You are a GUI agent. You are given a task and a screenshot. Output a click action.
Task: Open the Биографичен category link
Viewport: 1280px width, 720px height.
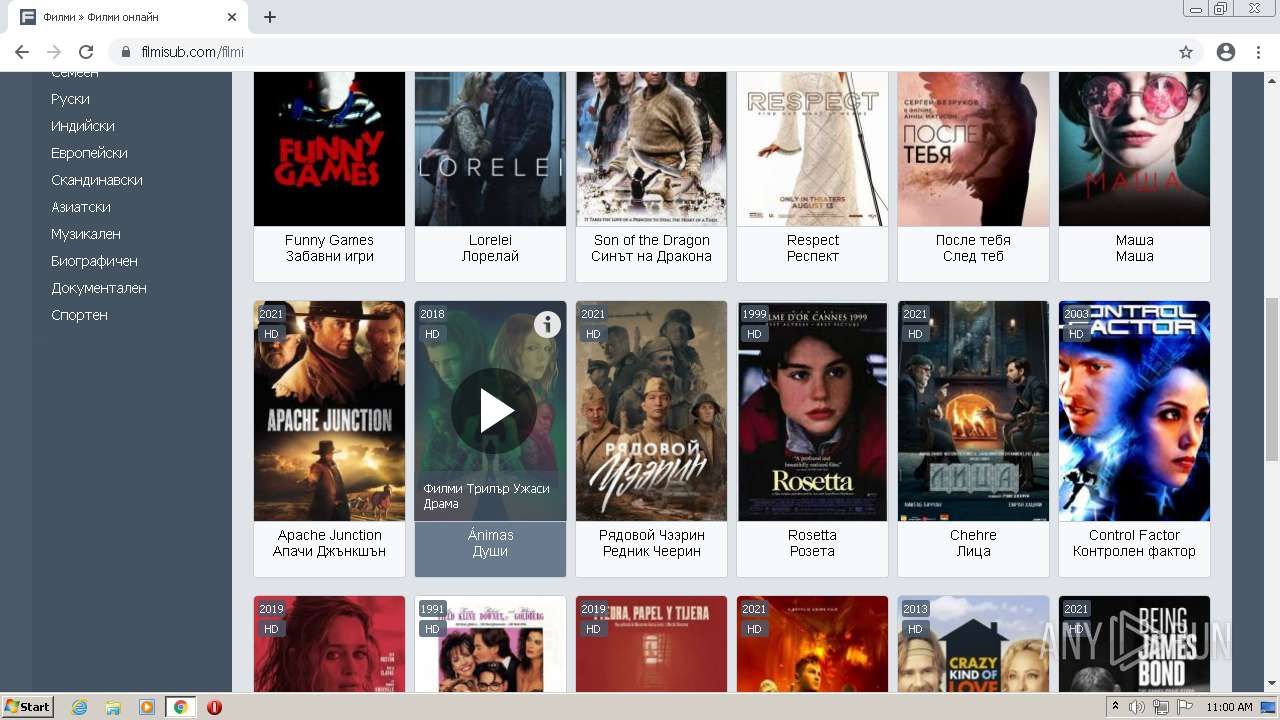(94, 261)
